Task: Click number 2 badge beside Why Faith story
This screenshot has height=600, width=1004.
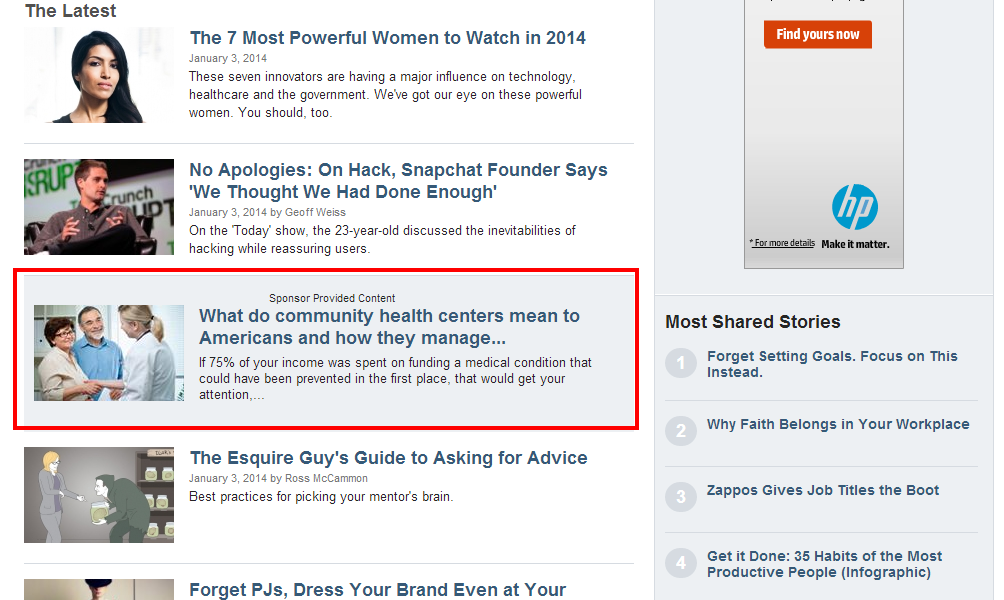Action: pos(681,430)
